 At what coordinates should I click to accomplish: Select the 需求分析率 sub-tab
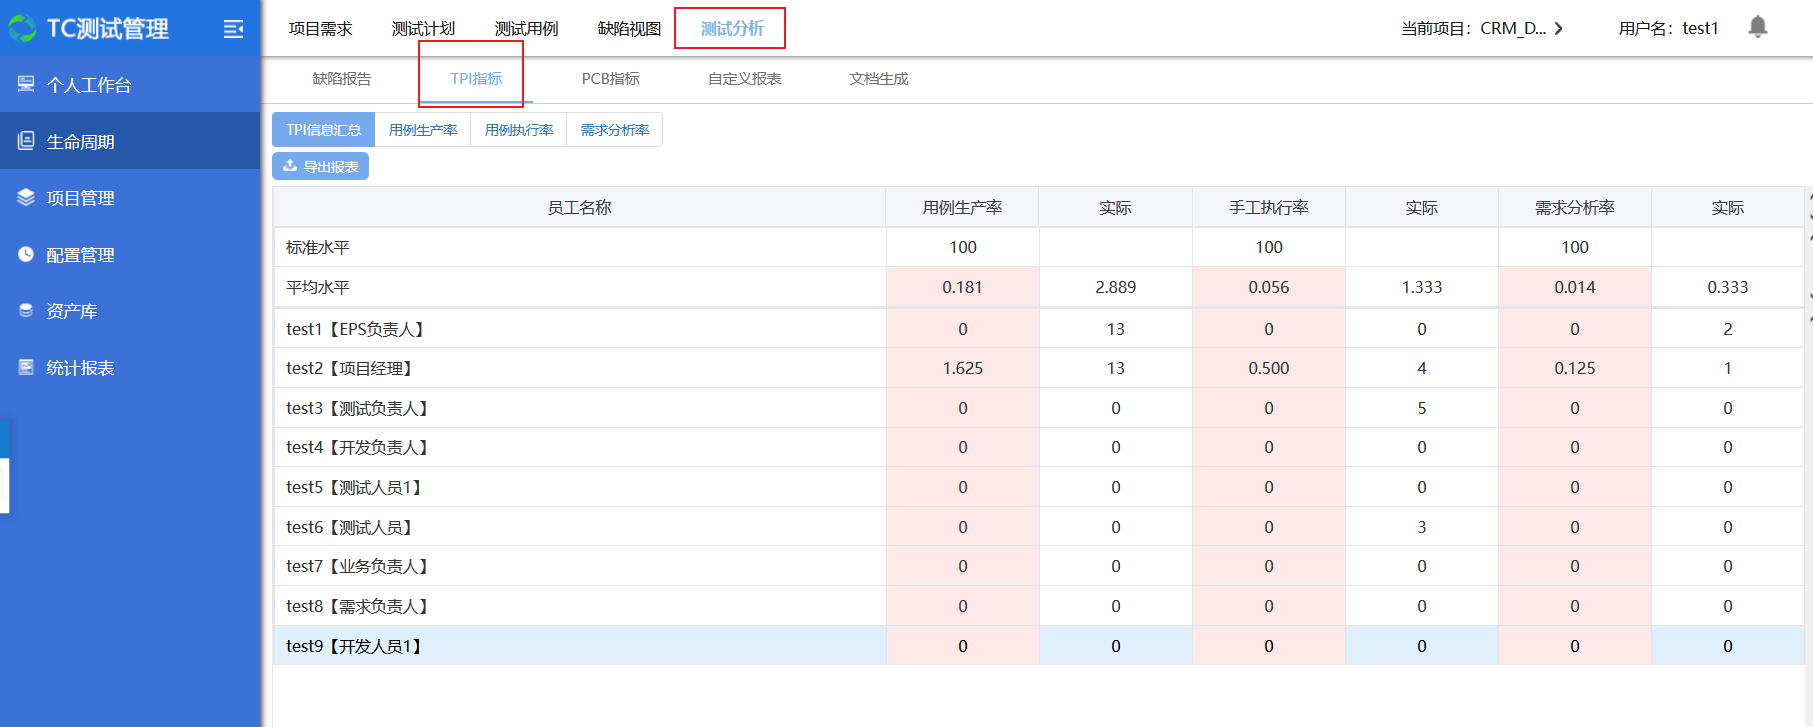pyautogui.click(x=614, y=130)
